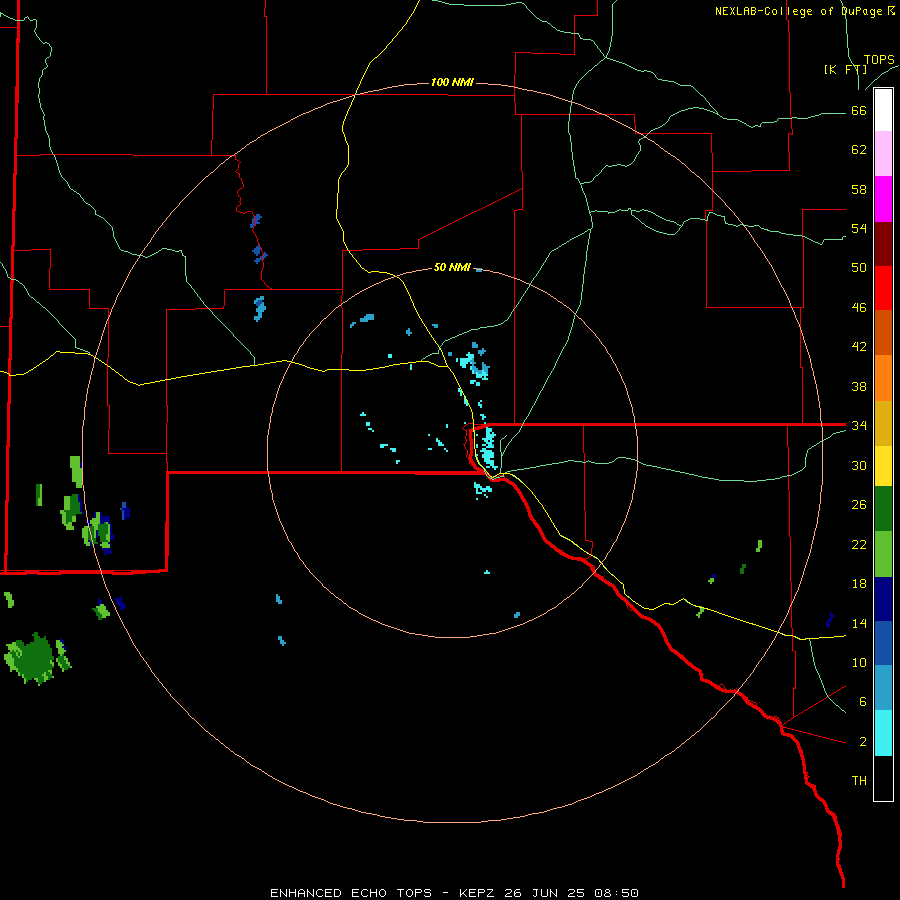Click the black TH swatch at the scale bottom
Image resolution: width=900 pixels, height=900 pixels.
pyautogui.click(x=883, y=778)
